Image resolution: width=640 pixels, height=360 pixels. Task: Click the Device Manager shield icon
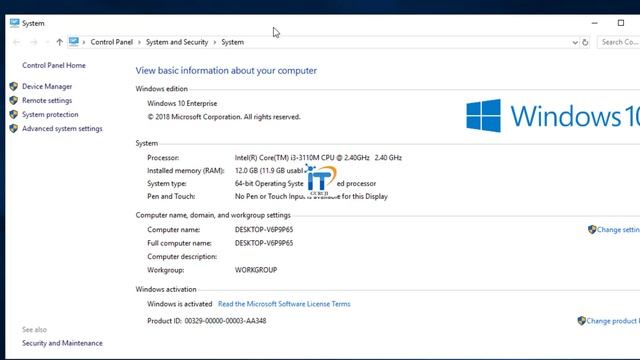pos(14,87)
